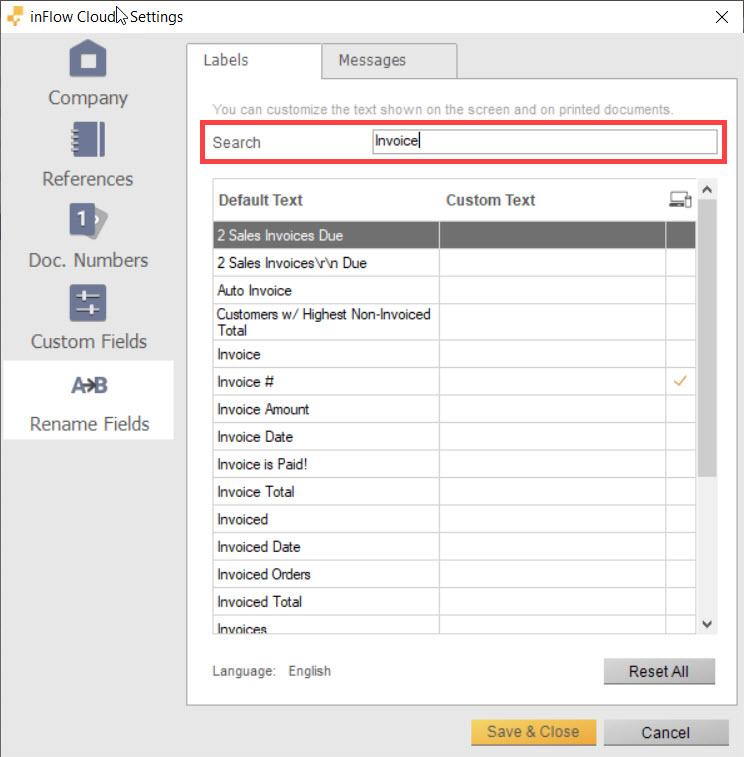Switch to the Messages tab
The image size is (744, 757).
click(389, 60)
